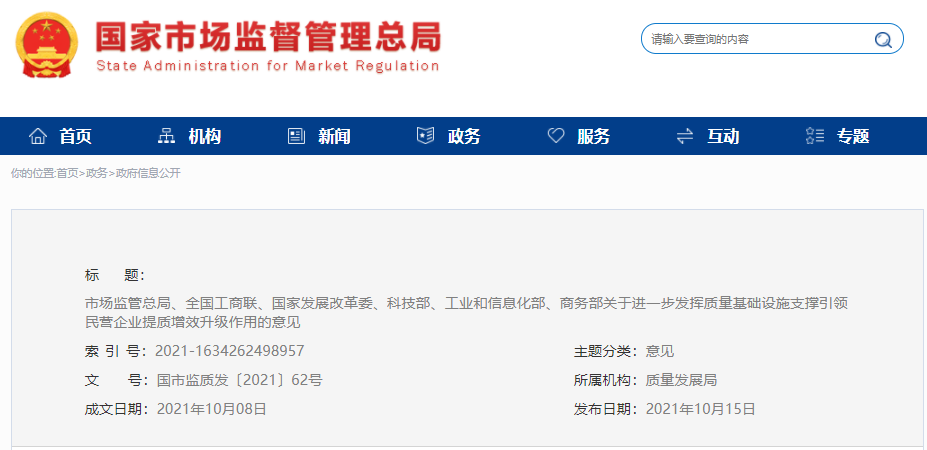Click the 索引号 label
Viewport: 927px width, 450px height.
115,351
